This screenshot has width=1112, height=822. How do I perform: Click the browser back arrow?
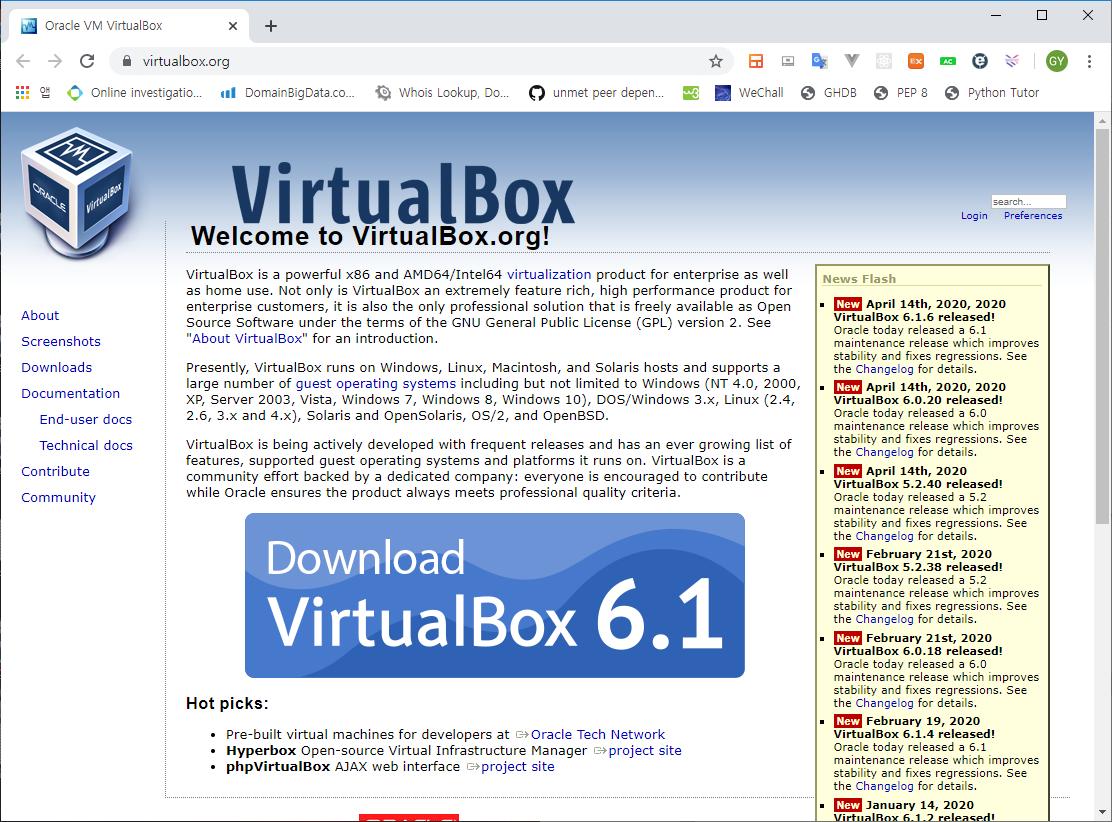23,61
